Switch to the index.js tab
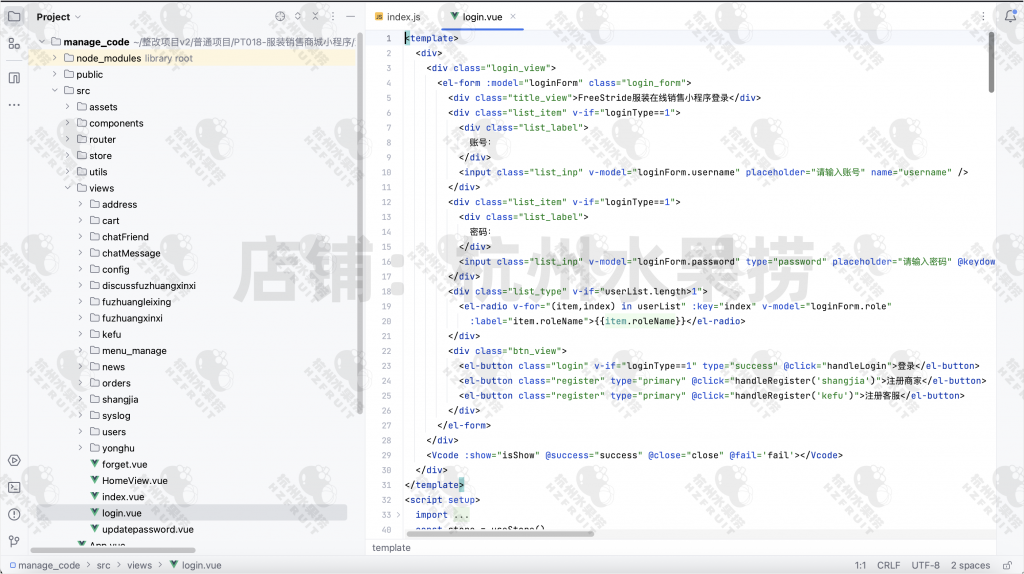This screenshot has height=574, width=1024. pyautogui.click(x=397, y=17)
